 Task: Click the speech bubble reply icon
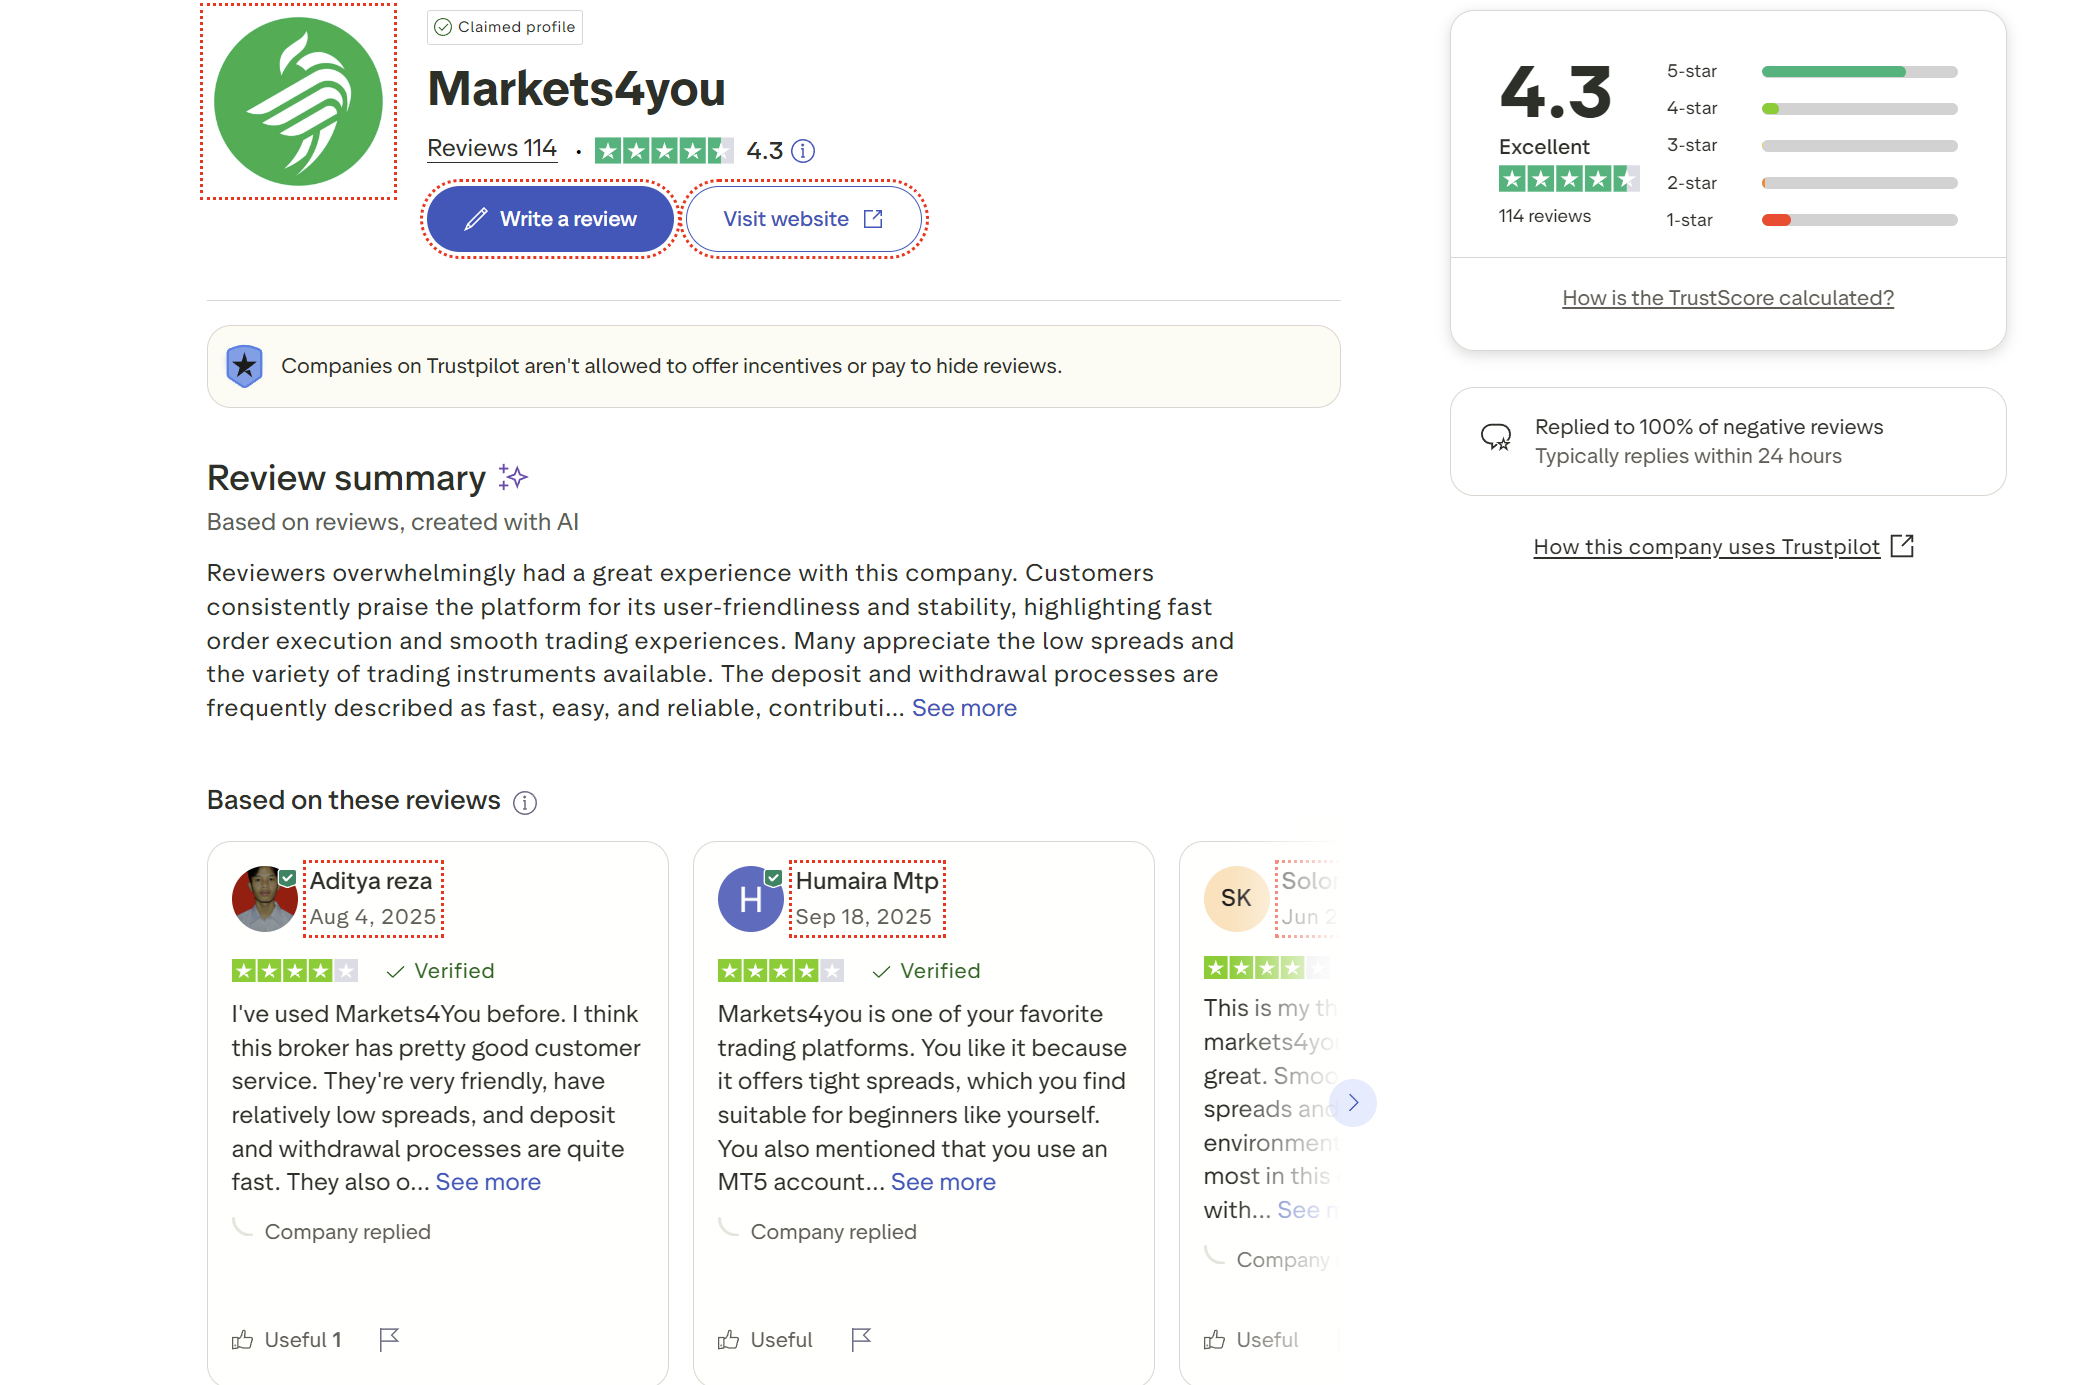[1497, 435]
